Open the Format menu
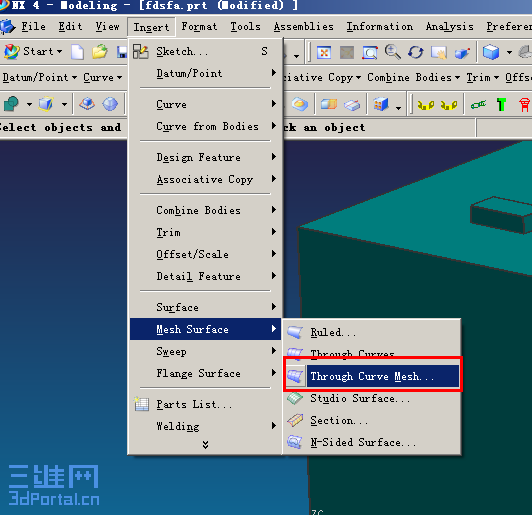 pyautogui.click(x=199, y=26)
